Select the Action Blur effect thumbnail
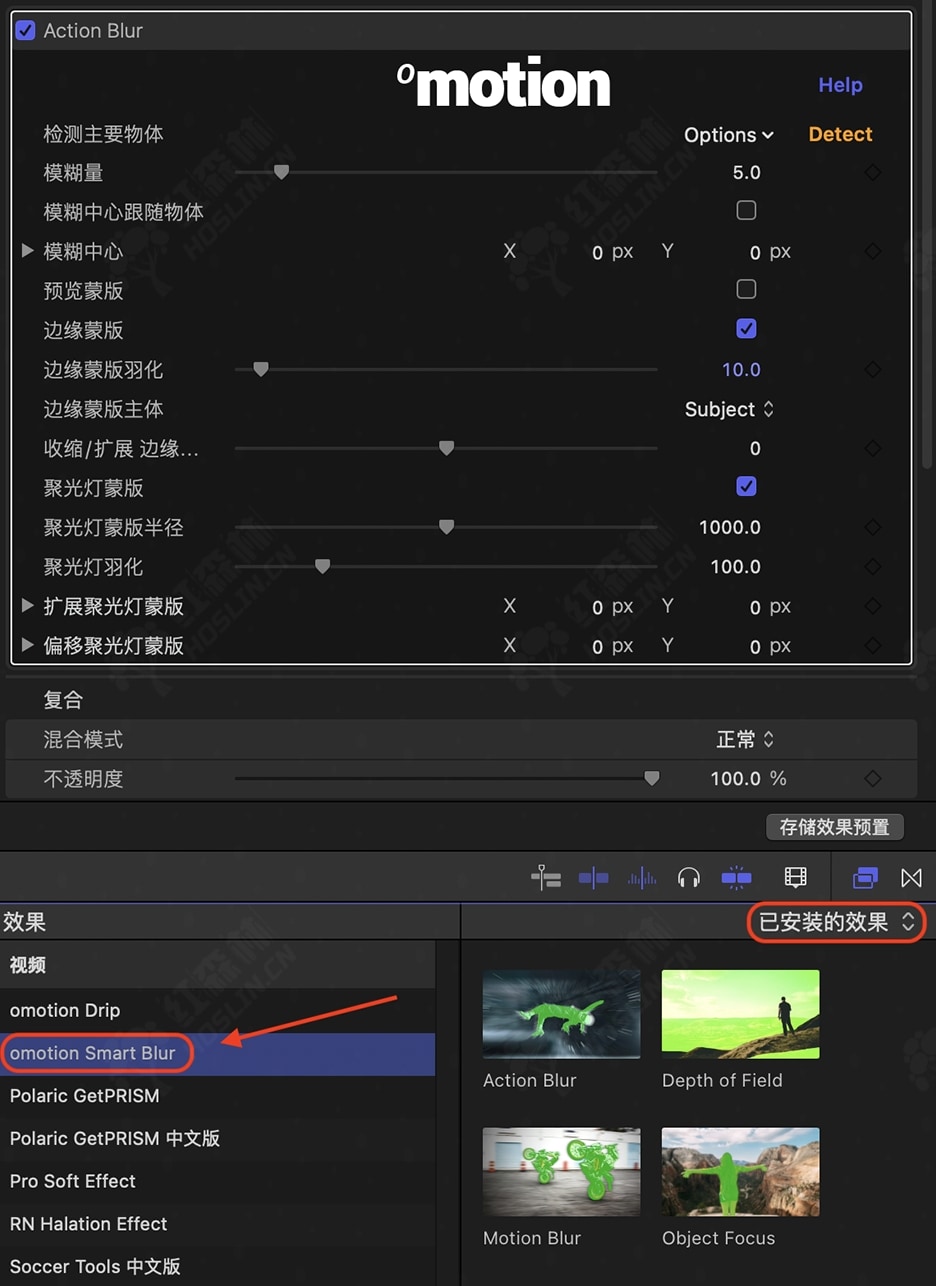This screenshot has width=936, height=1286. (561, 1014)
